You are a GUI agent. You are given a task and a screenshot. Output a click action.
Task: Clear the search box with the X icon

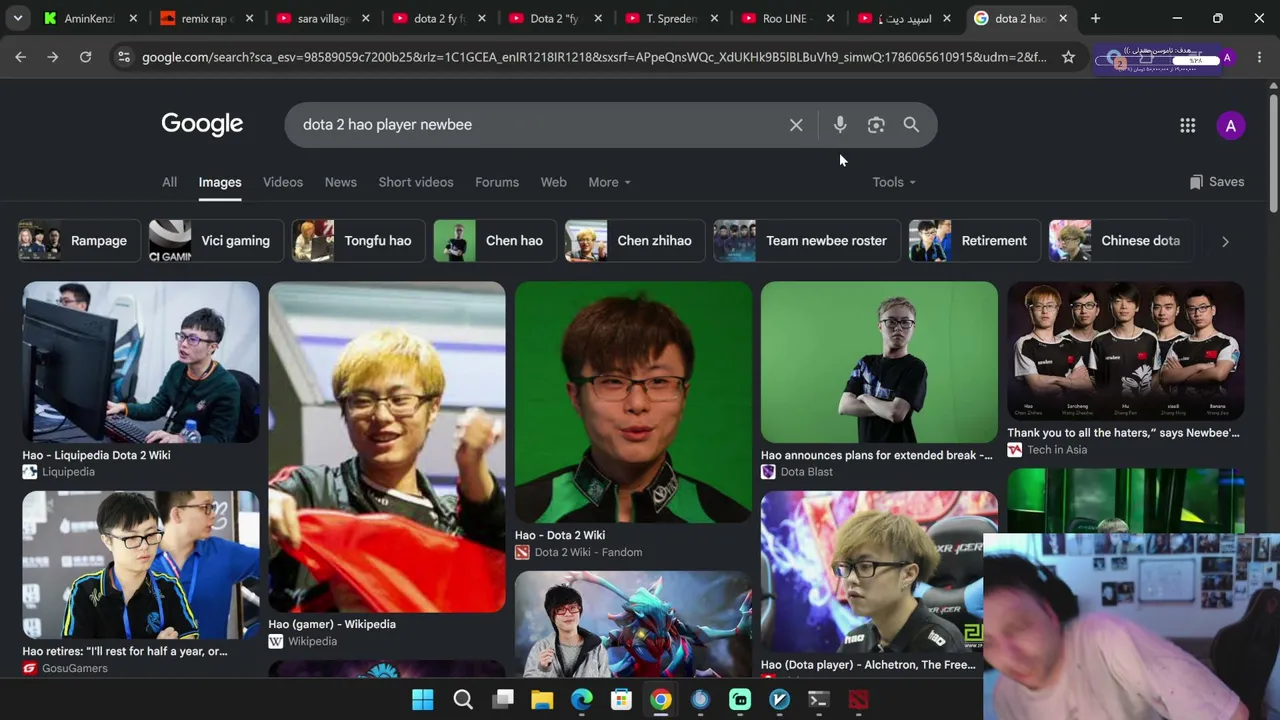(x=796, y=125)
